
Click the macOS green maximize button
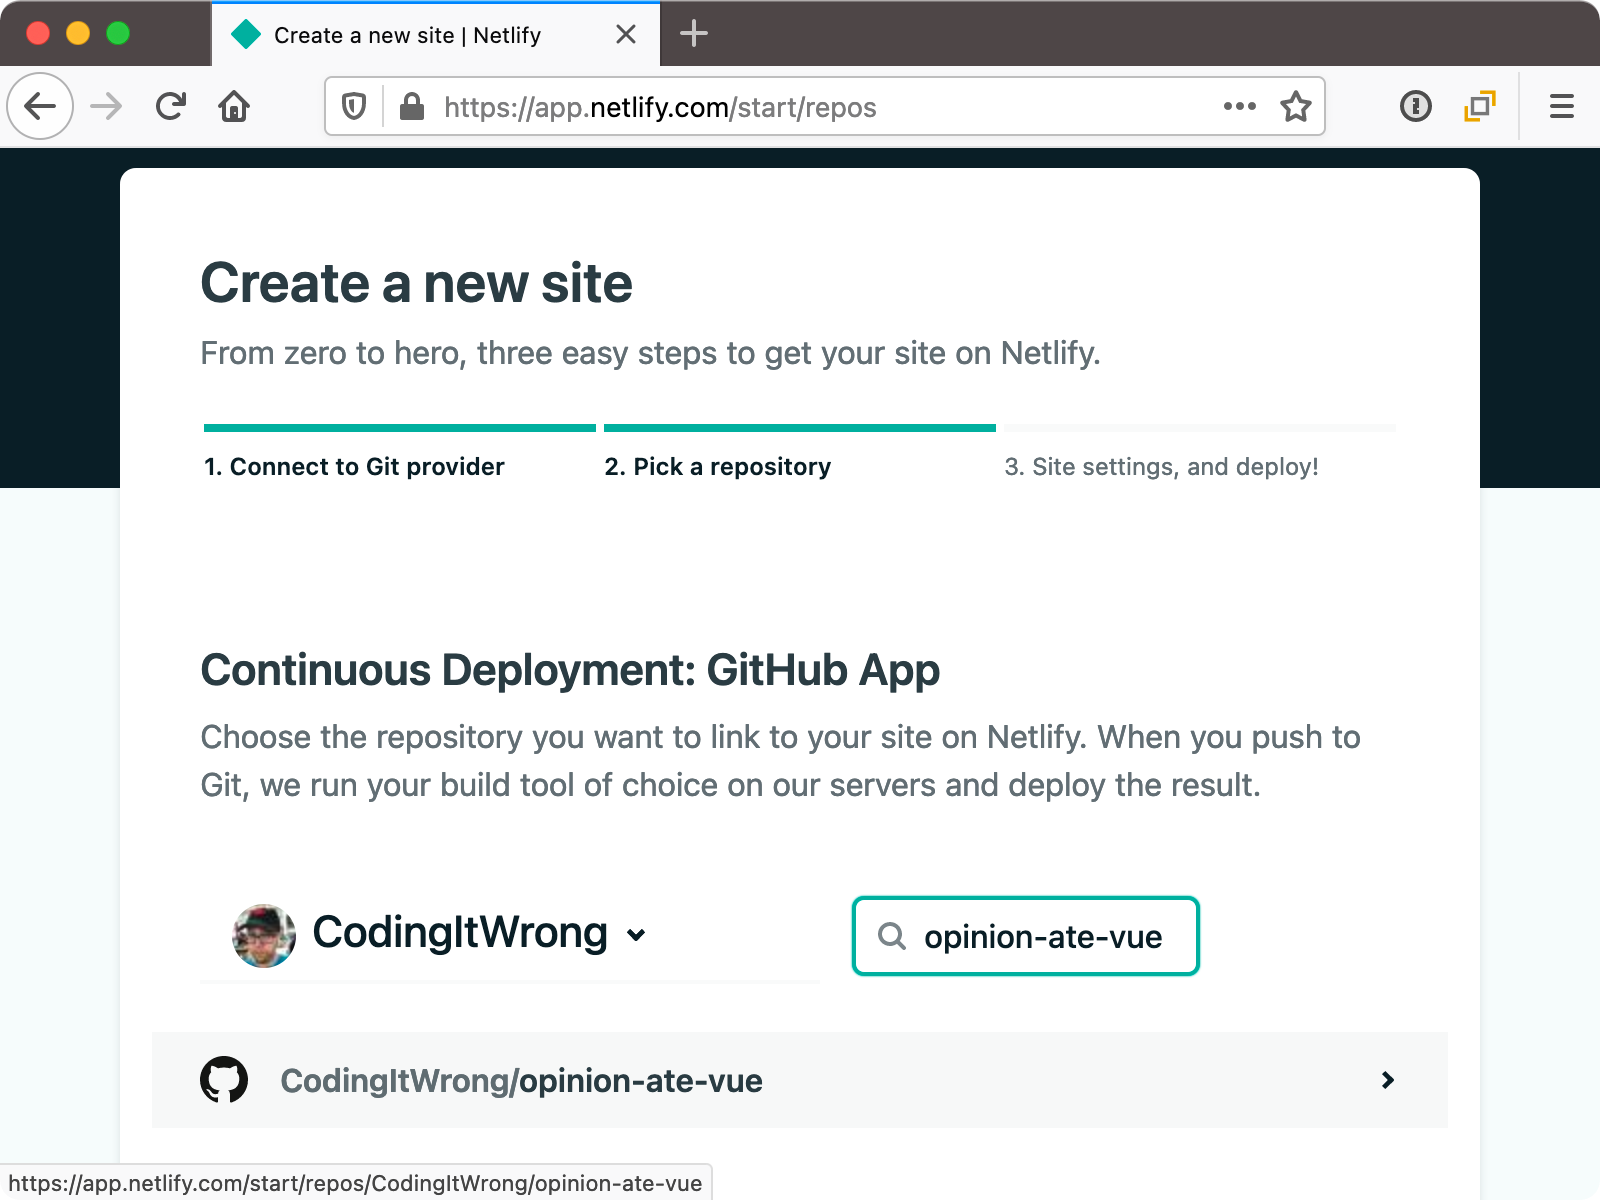click(118, 33)
